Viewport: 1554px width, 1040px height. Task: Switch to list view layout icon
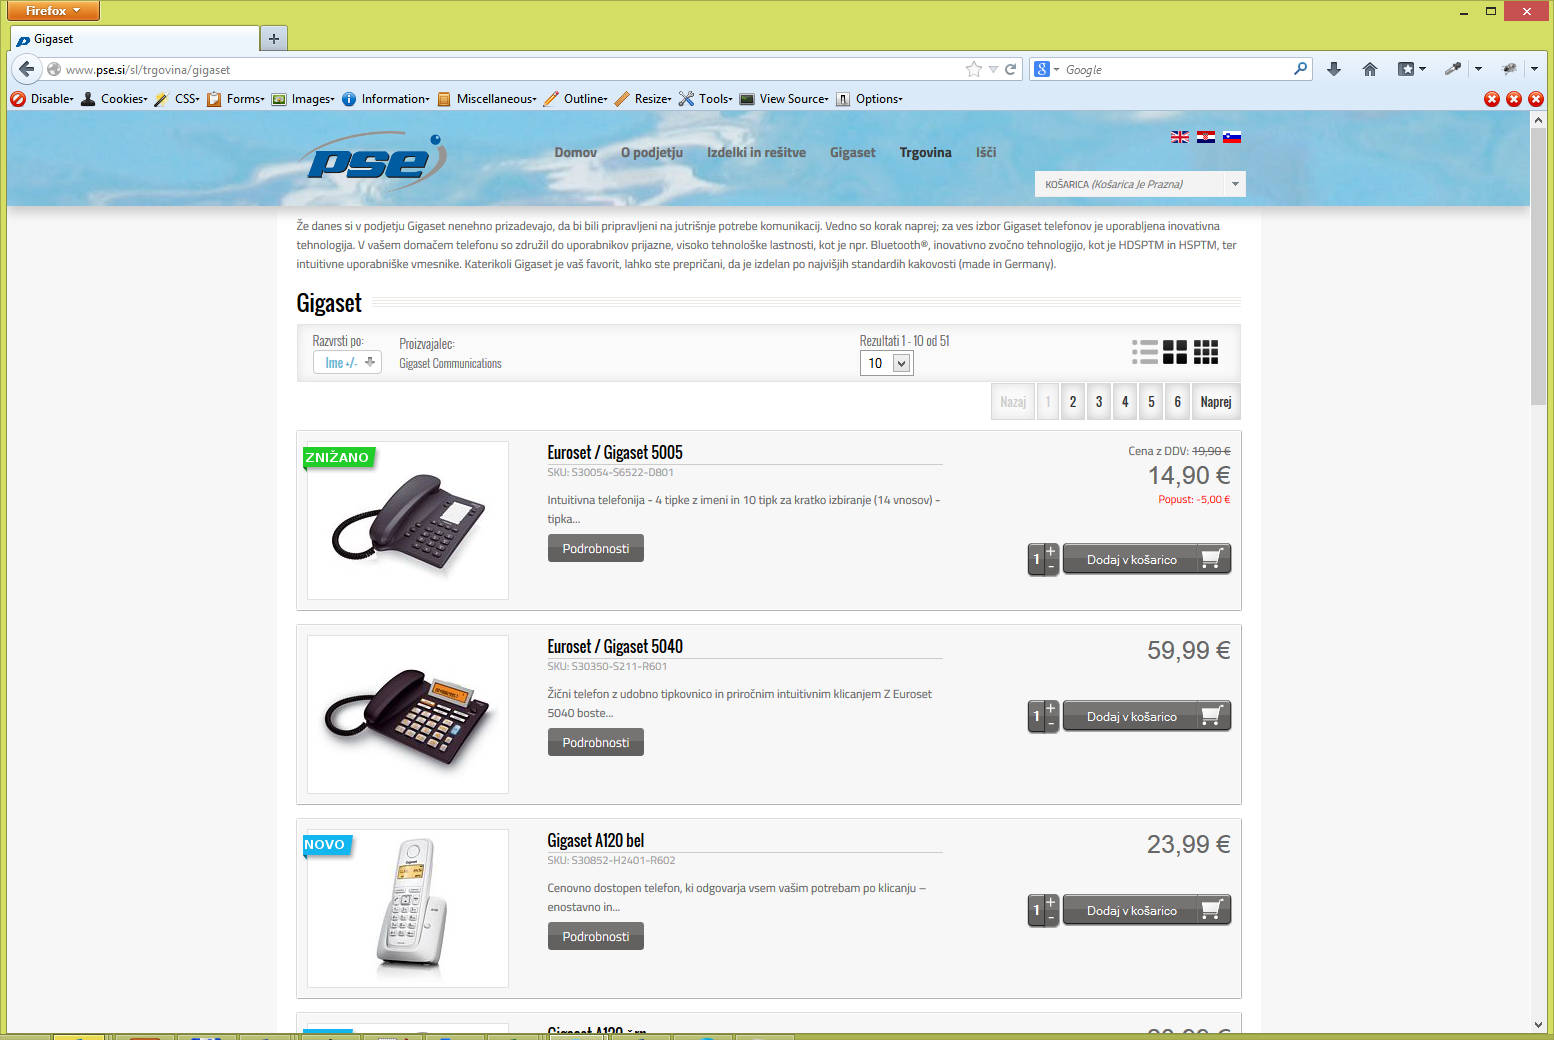tap(1145, 352)
